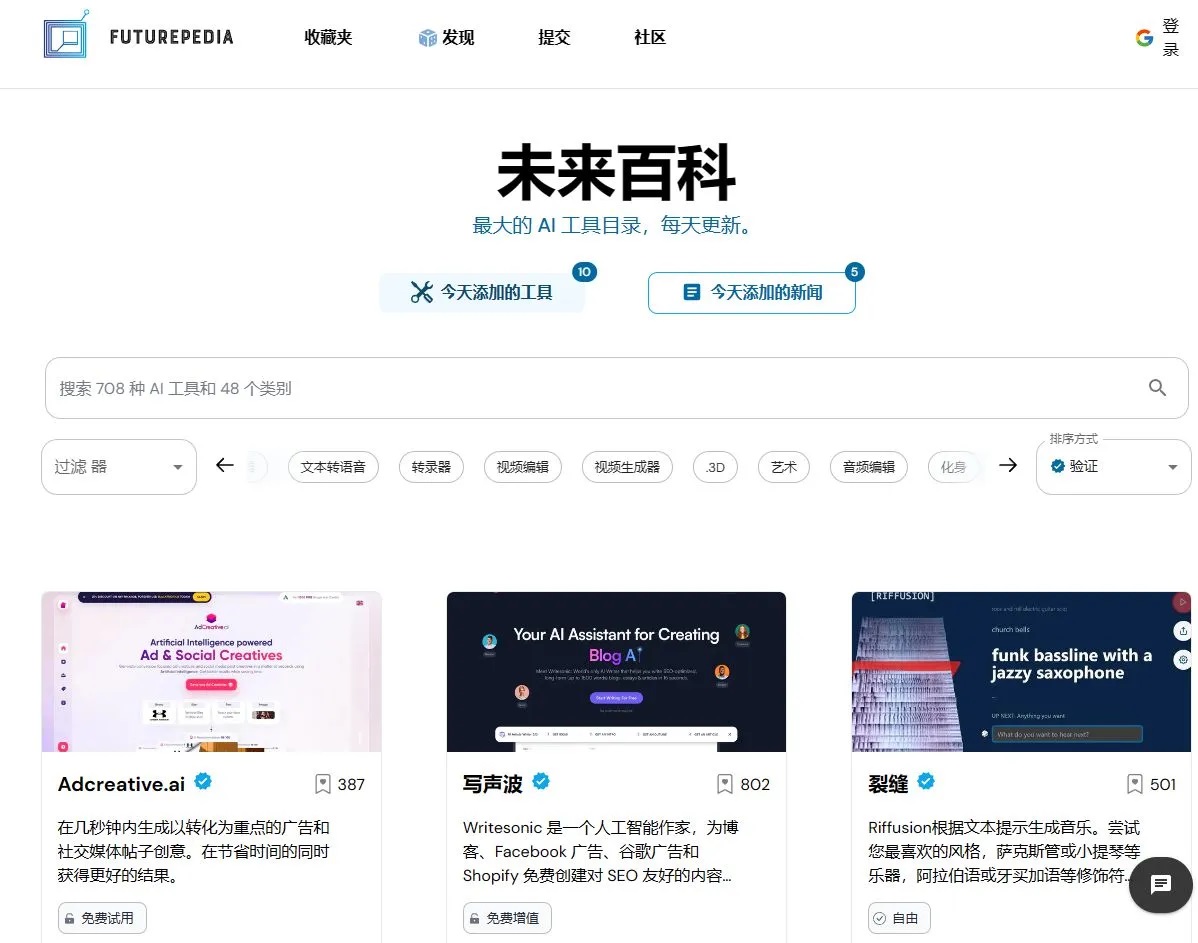Open the Riffusion preview thumbnail
This screenshot has height=943, width=1198.
tap(1021, 672)
